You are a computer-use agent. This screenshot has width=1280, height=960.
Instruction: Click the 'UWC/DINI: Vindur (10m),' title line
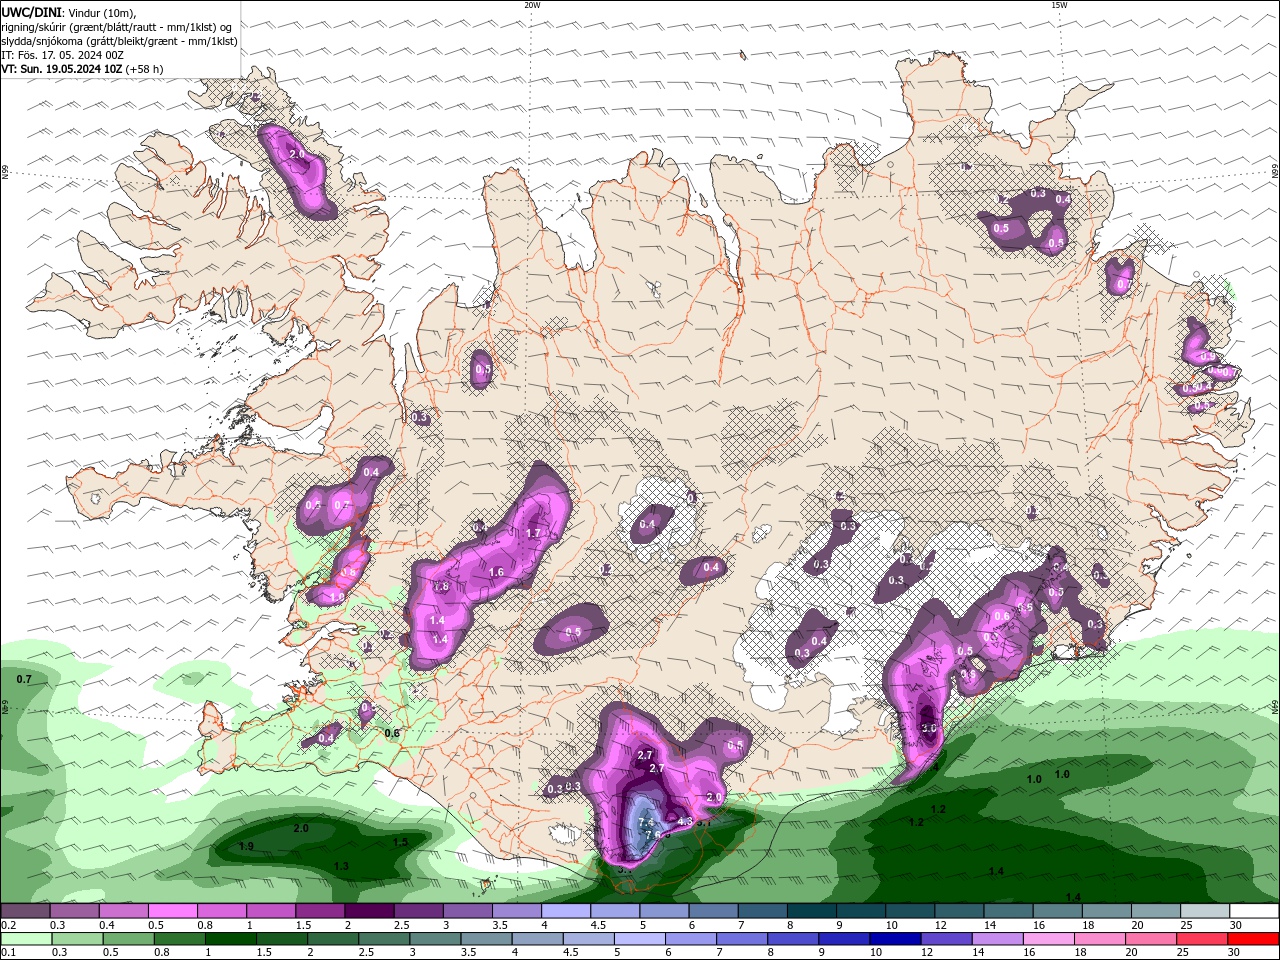pos(68,12)
